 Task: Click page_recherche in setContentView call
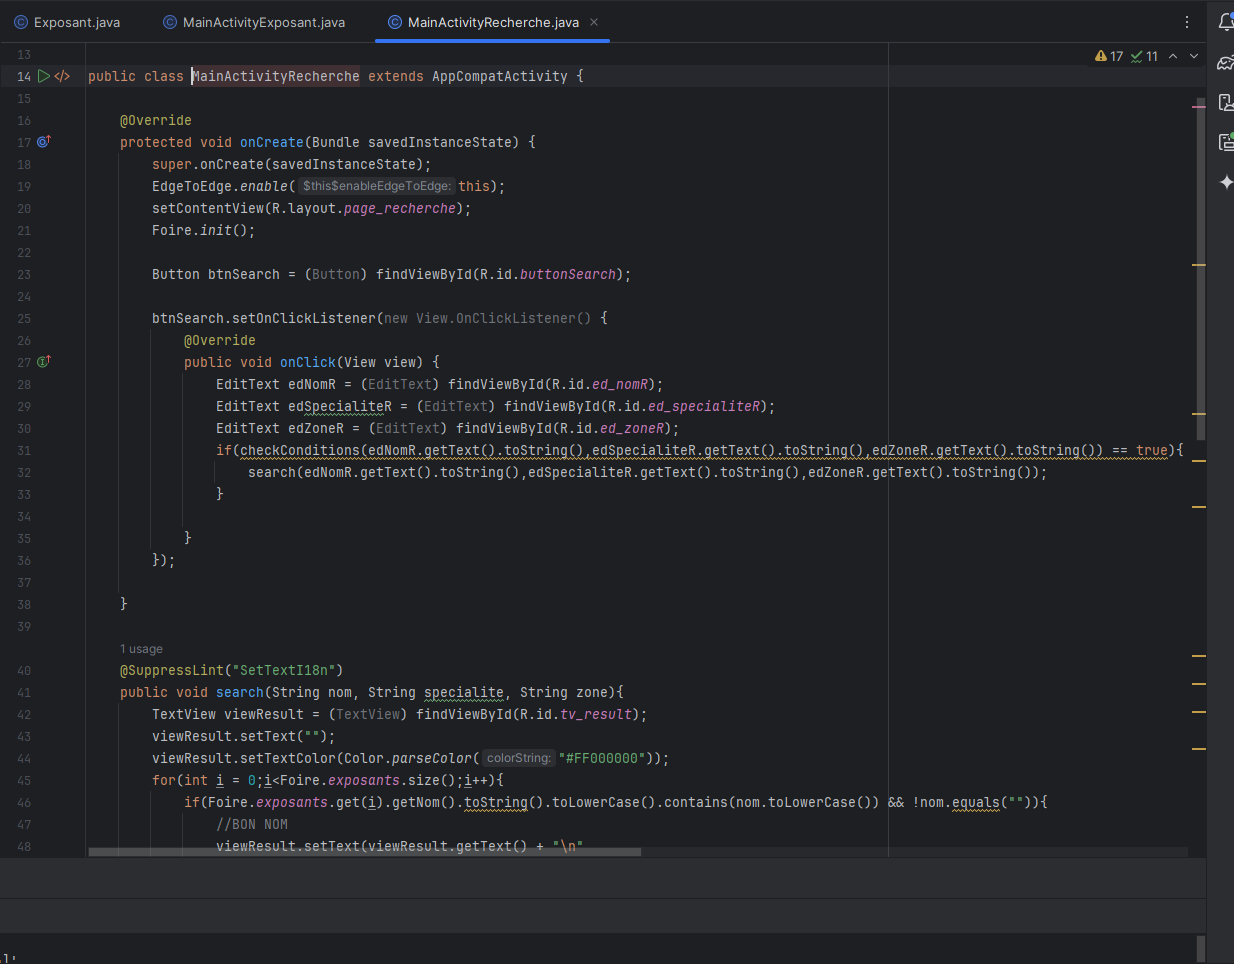[x=400, y=208]
